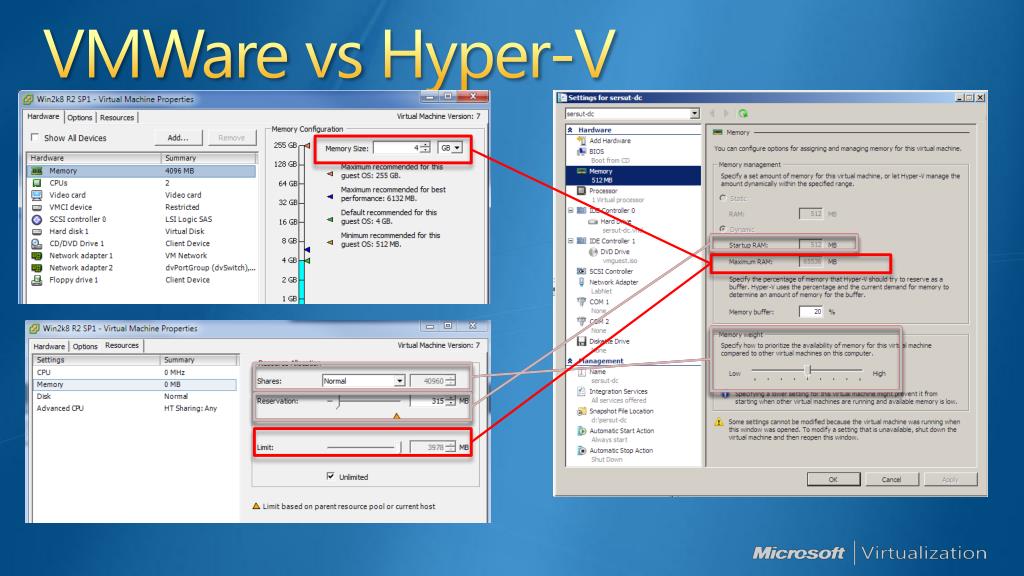Image resolution: width=1024 pixels, height=576 pixels.
Task: Click the yellow warning icon about unmodifiable settings
Action: (x=719, y=423)
